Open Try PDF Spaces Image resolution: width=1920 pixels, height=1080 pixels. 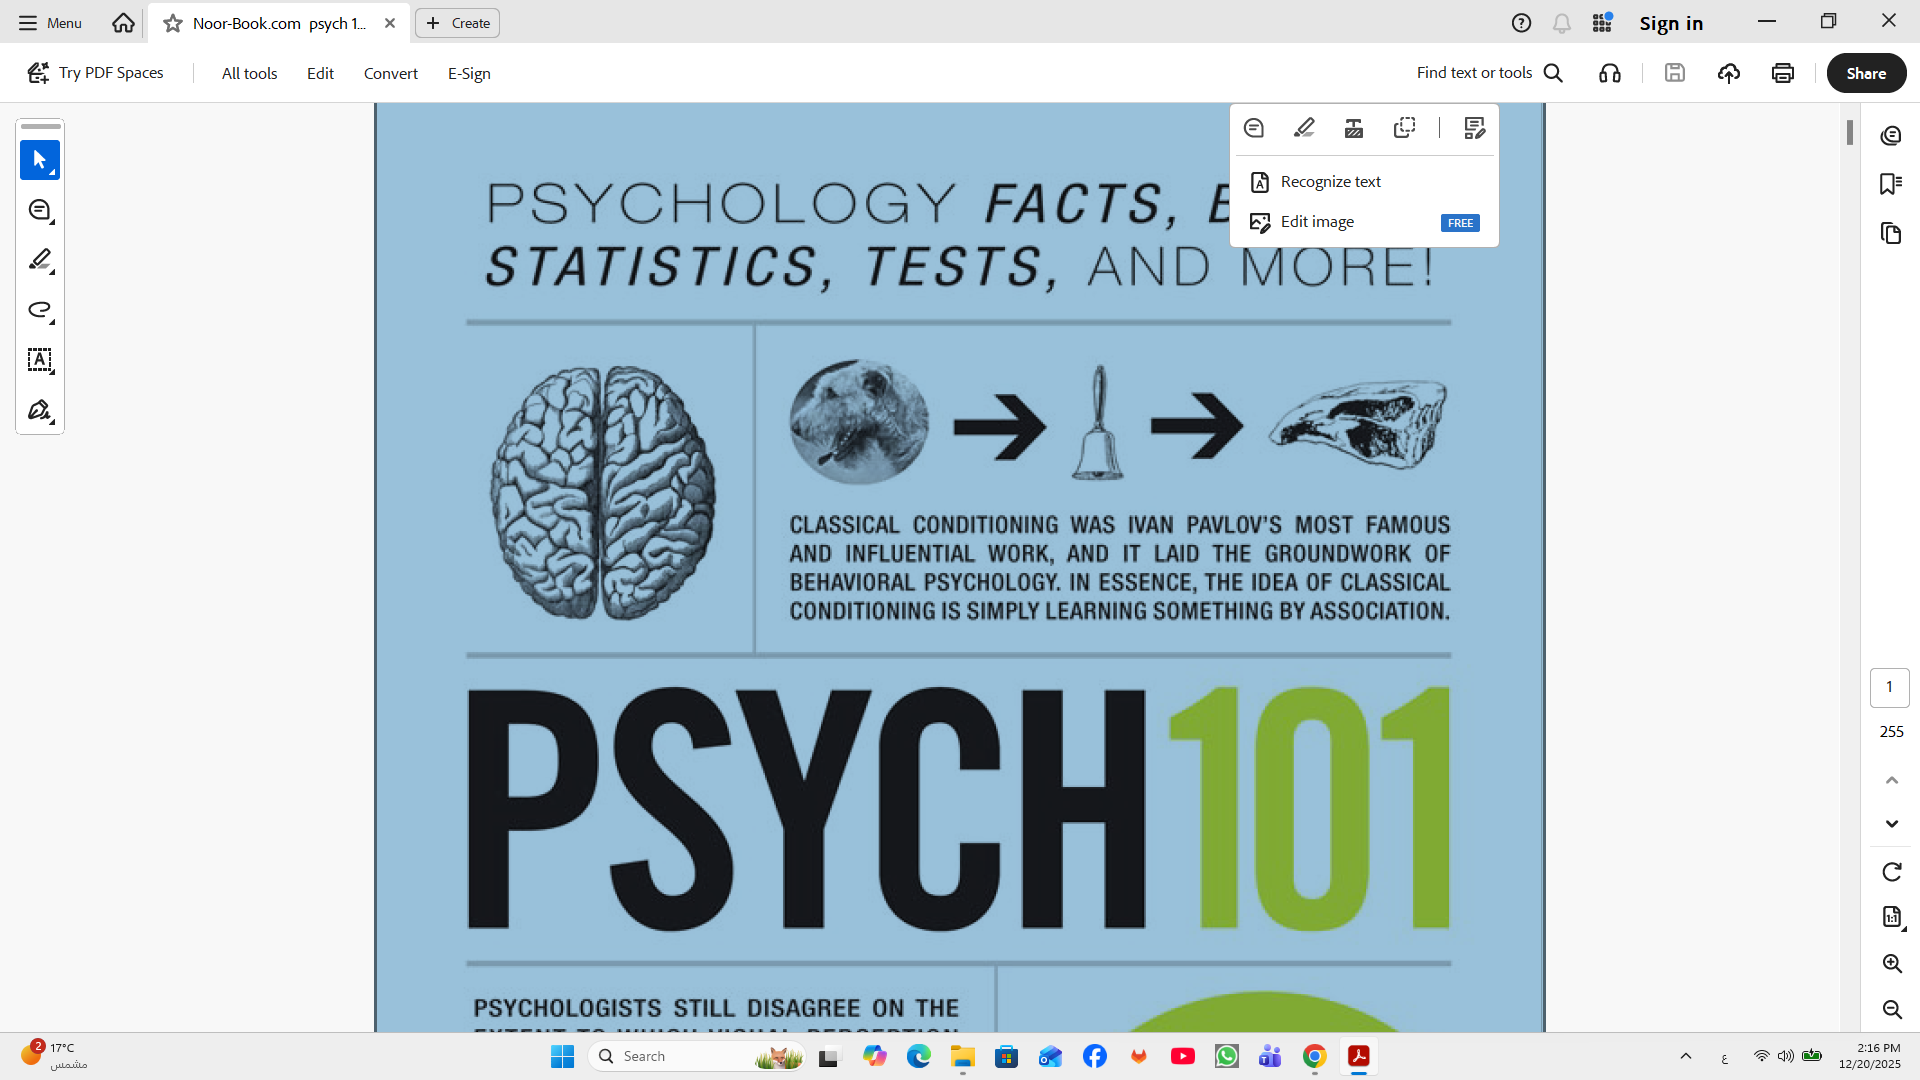click(96, 73)
